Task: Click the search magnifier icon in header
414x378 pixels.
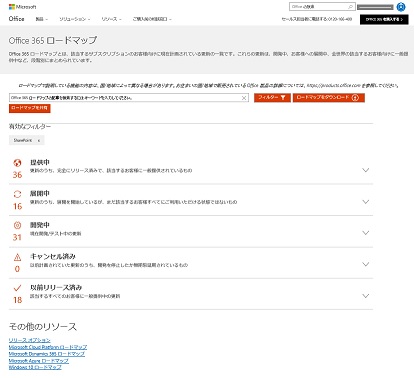Action: (350, 7)
